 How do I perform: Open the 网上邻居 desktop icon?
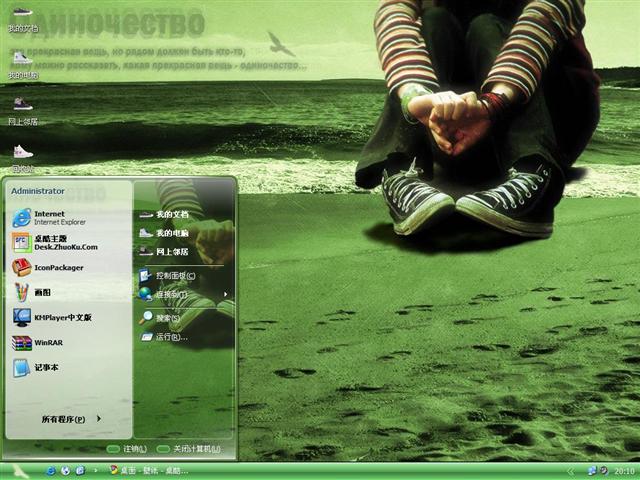click(x=23, y=111)
